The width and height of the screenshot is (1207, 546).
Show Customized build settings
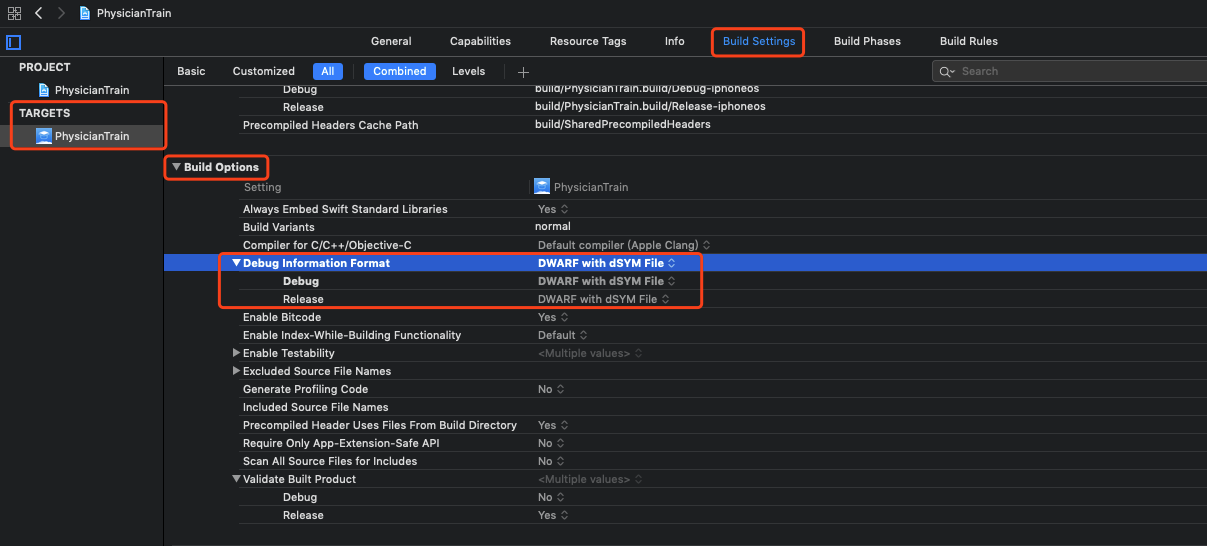pyautogui.click(x=264, y=71)
